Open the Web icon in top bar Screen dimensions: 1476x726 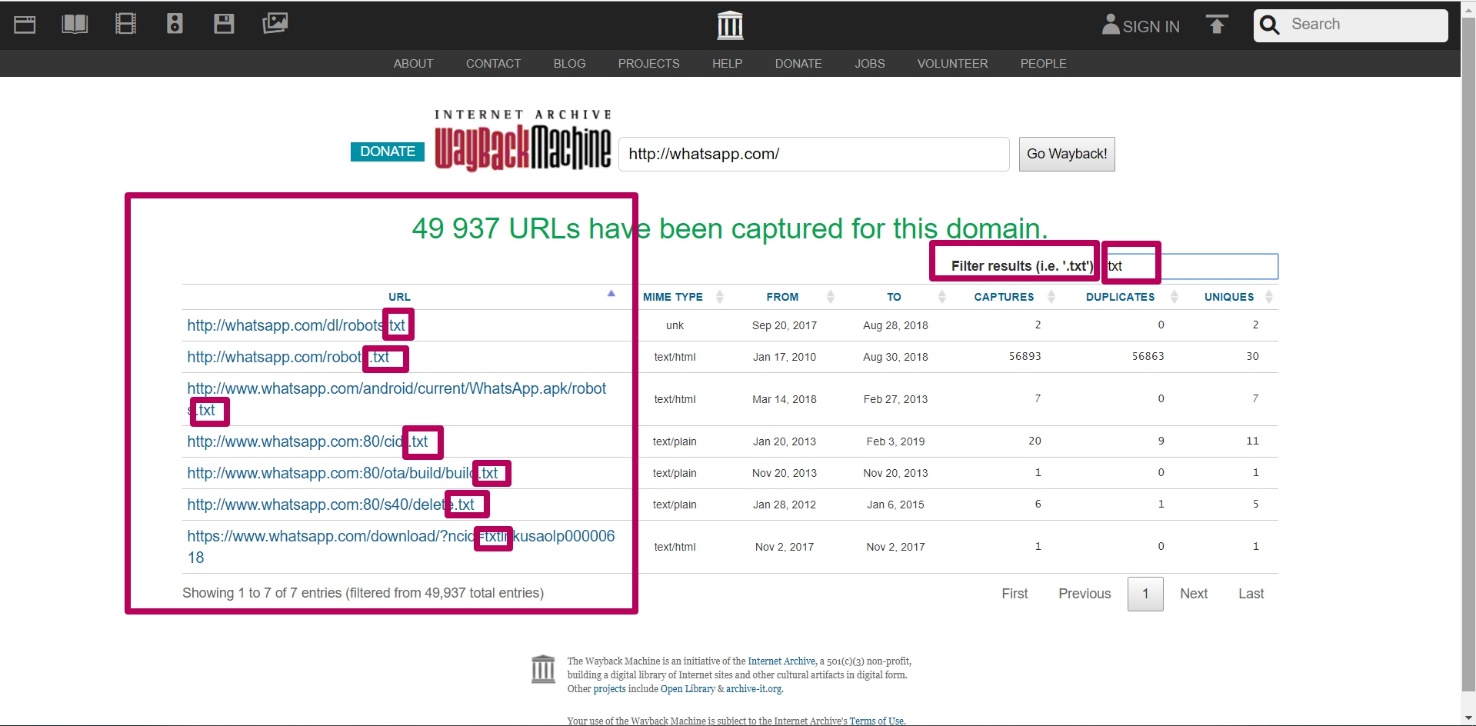pyautogui.click(x=25, y=24)
